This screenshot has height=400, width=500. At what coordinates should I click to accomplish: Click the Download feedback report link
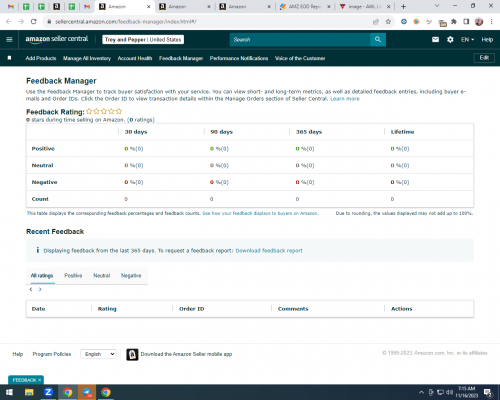pos(269,251)
